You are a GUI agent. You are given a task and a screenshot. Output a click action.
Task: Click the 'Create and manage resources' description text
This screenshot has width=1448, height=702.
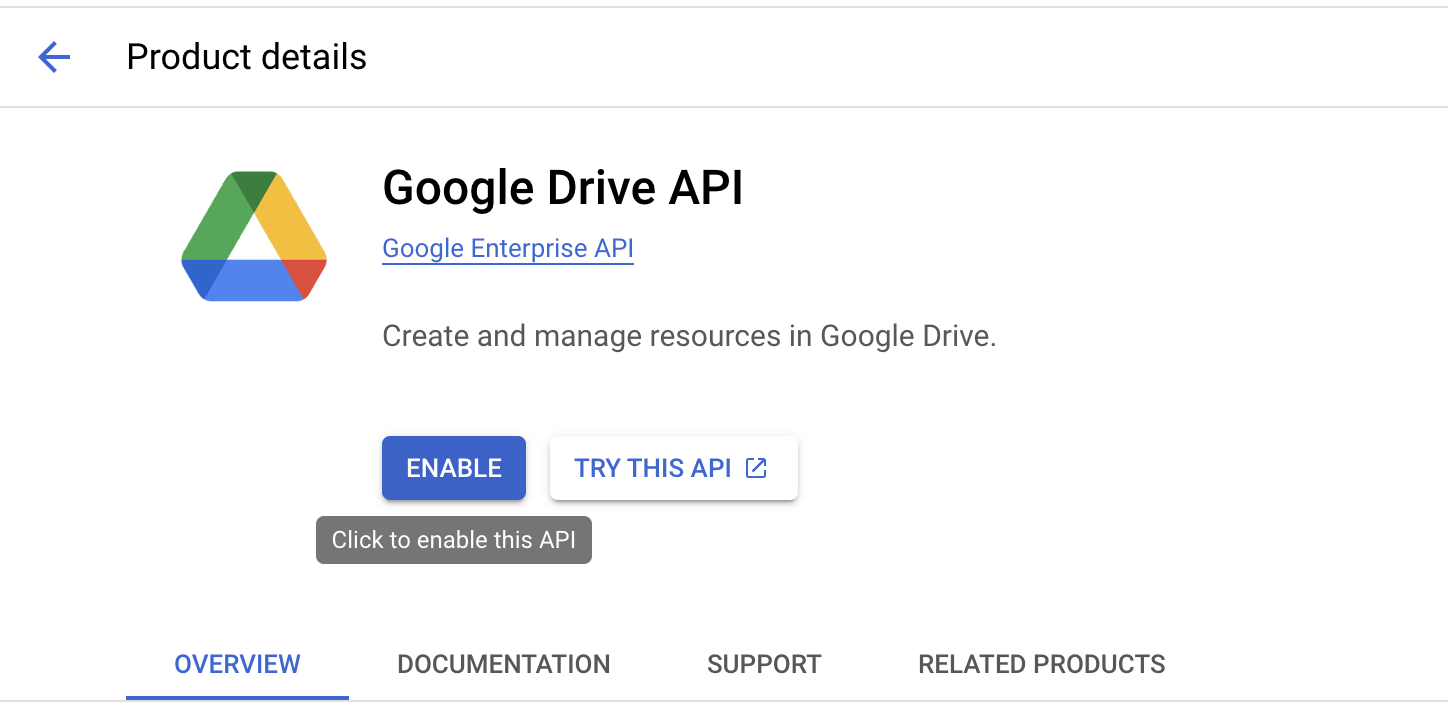[x=690, y=336]
